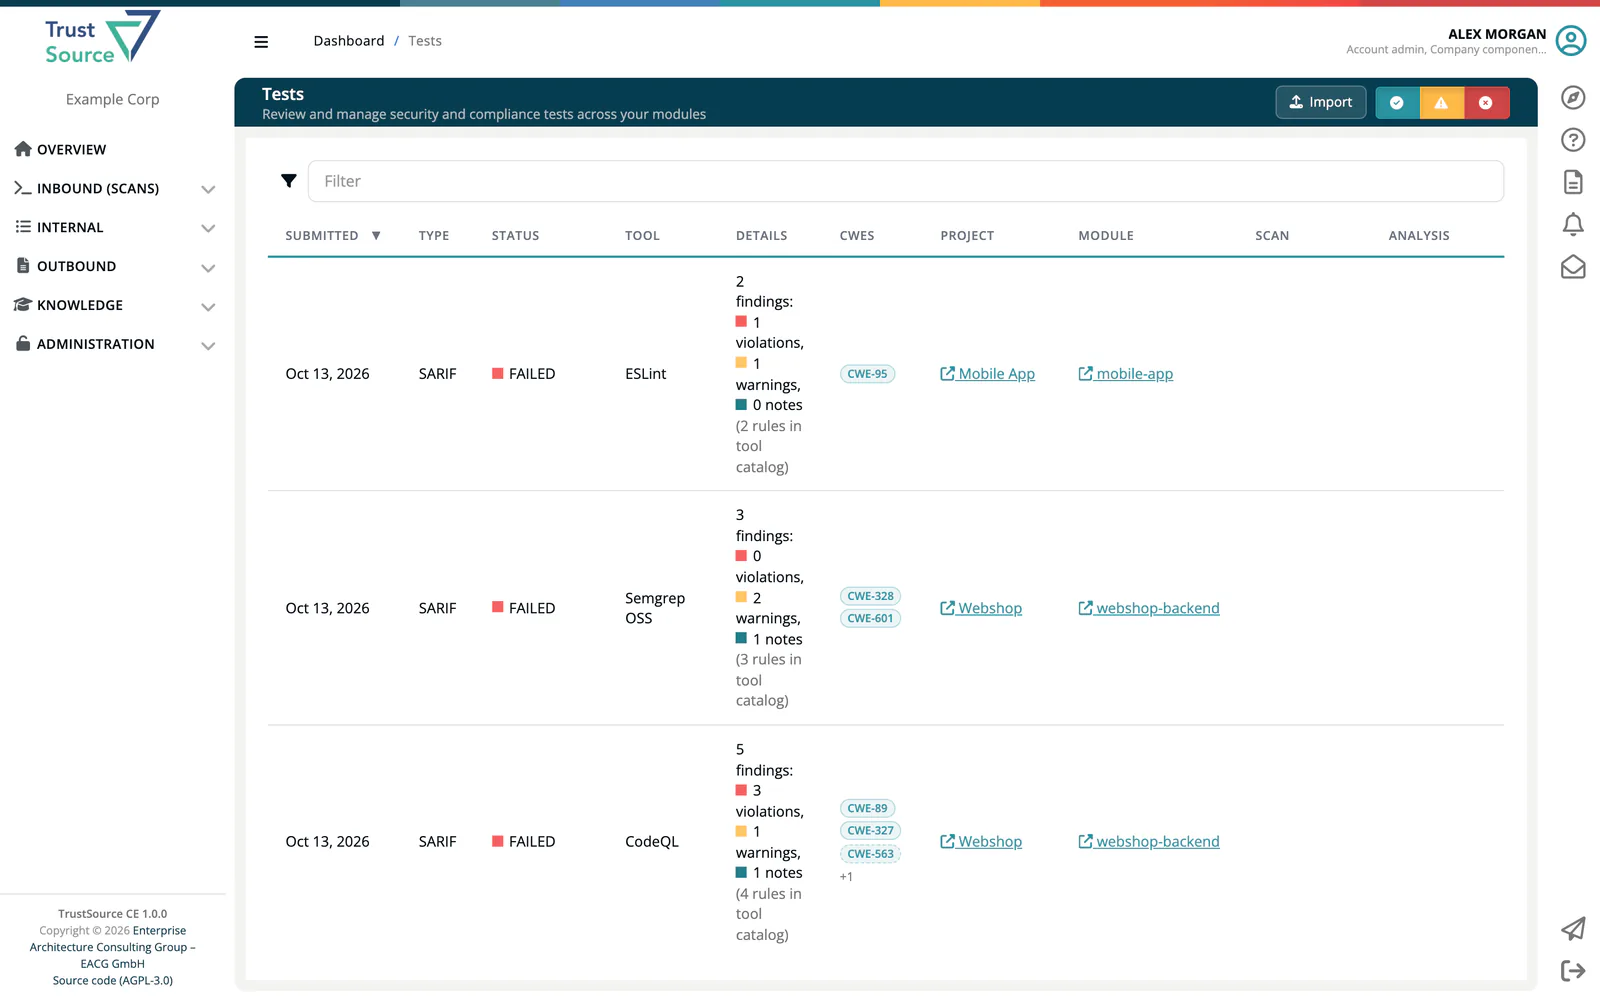Open the compass explore icon
1600x1000 pixels.
[x=1573, y=97]
